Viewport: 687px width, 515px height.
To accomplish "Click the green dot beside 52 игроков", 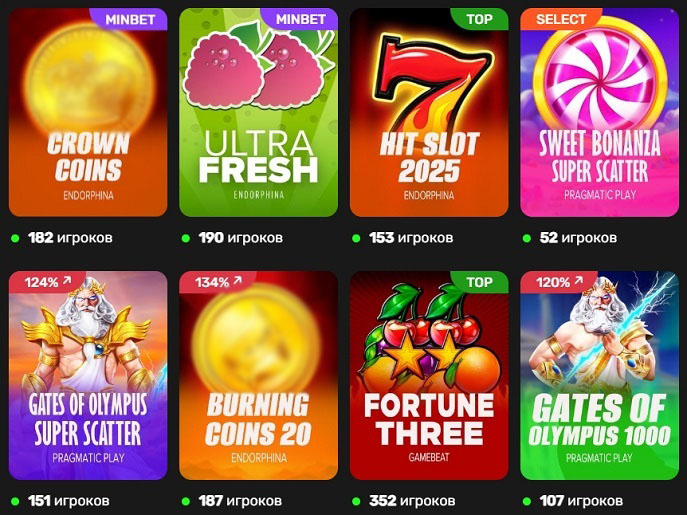I will point(527,238).
